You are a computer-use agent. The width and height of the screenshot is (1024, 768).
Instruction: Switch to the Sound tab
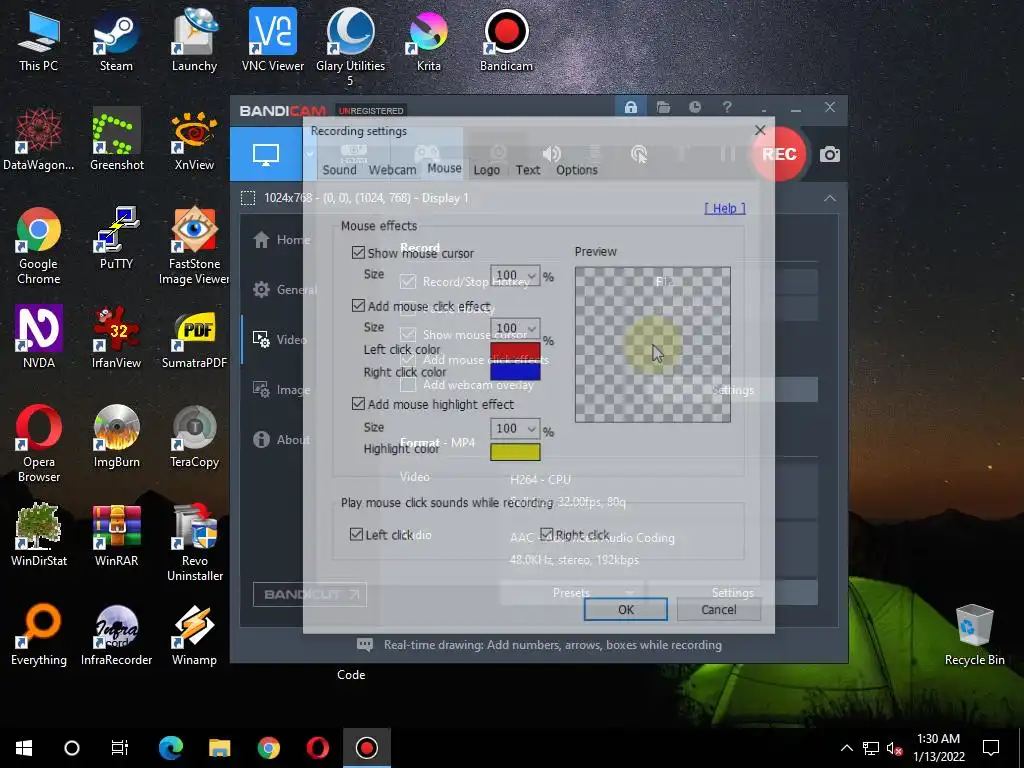340,170
